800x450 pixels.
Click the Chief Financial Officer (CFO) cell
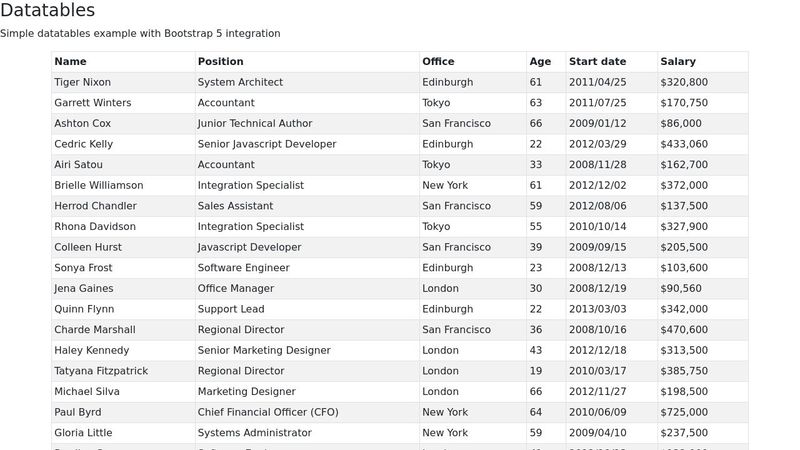pyautogui.click(x=307, y=412)
